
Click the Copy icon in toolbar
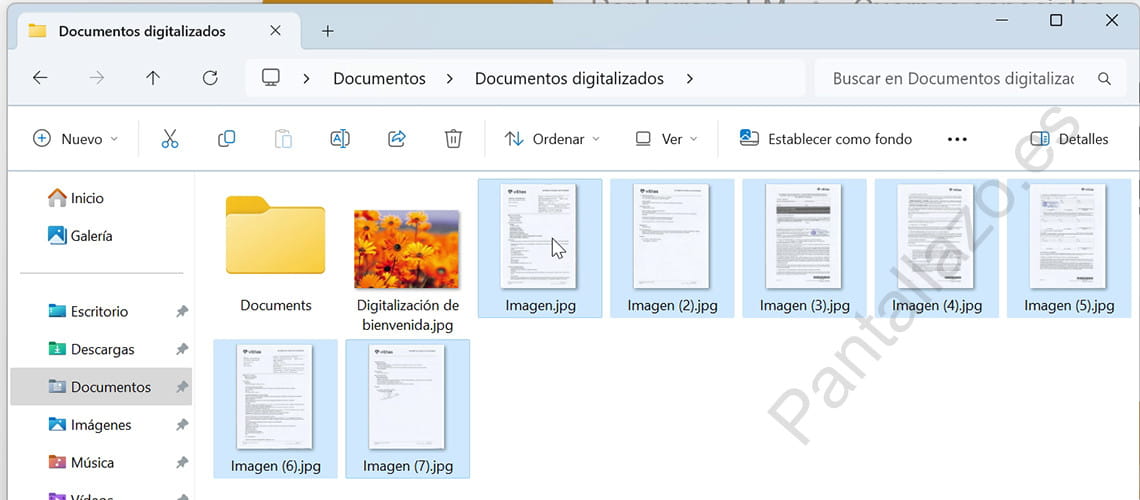click(226, 139)
